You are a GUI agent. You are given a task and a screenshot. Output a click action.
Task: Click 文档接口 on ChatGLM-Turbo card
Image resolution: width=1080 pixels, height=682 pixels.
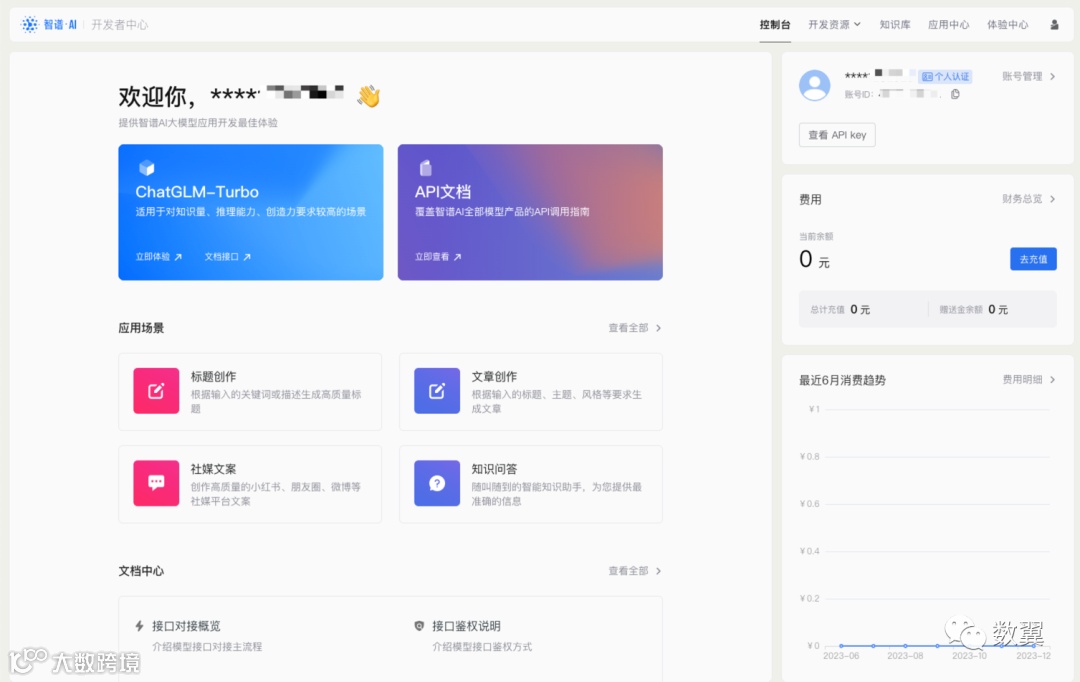point(227,257)
